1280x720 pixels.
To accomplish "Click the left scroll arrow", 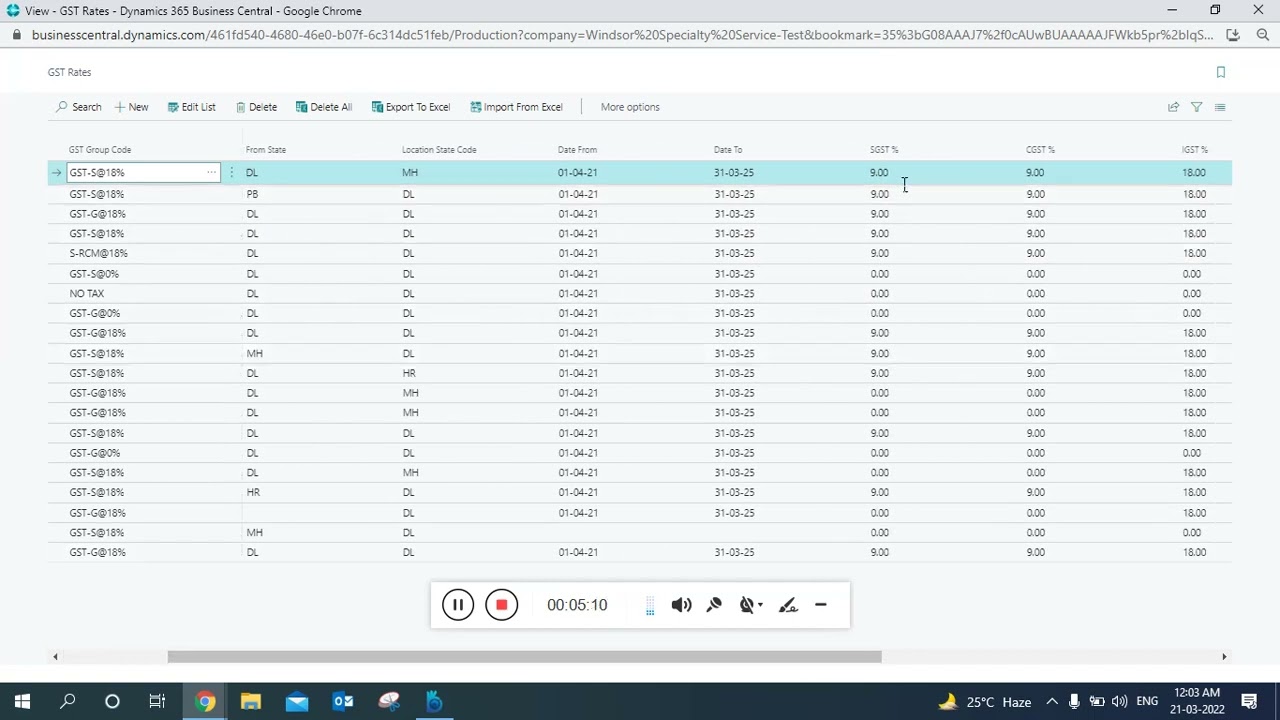I will 55,657.
